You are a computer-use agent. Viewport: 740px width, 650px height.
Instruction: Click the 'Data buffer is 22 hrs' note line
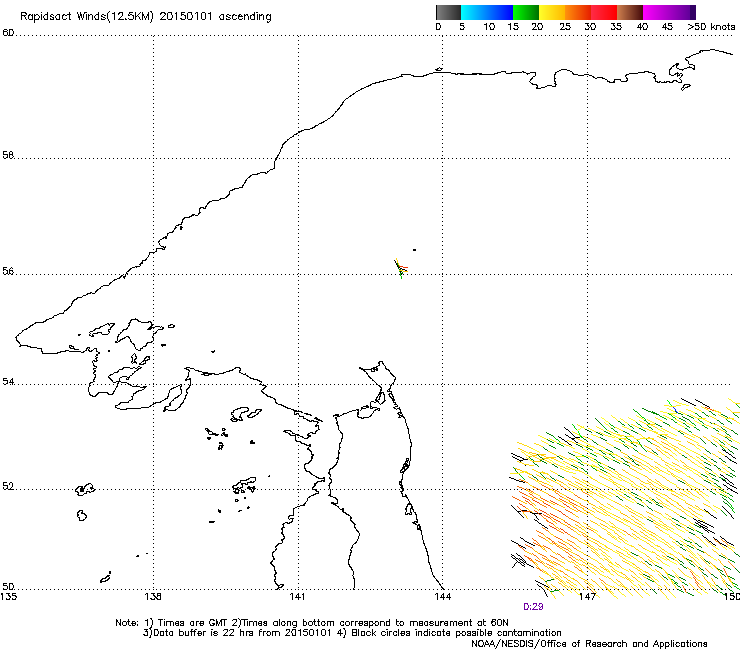point(352,633)
